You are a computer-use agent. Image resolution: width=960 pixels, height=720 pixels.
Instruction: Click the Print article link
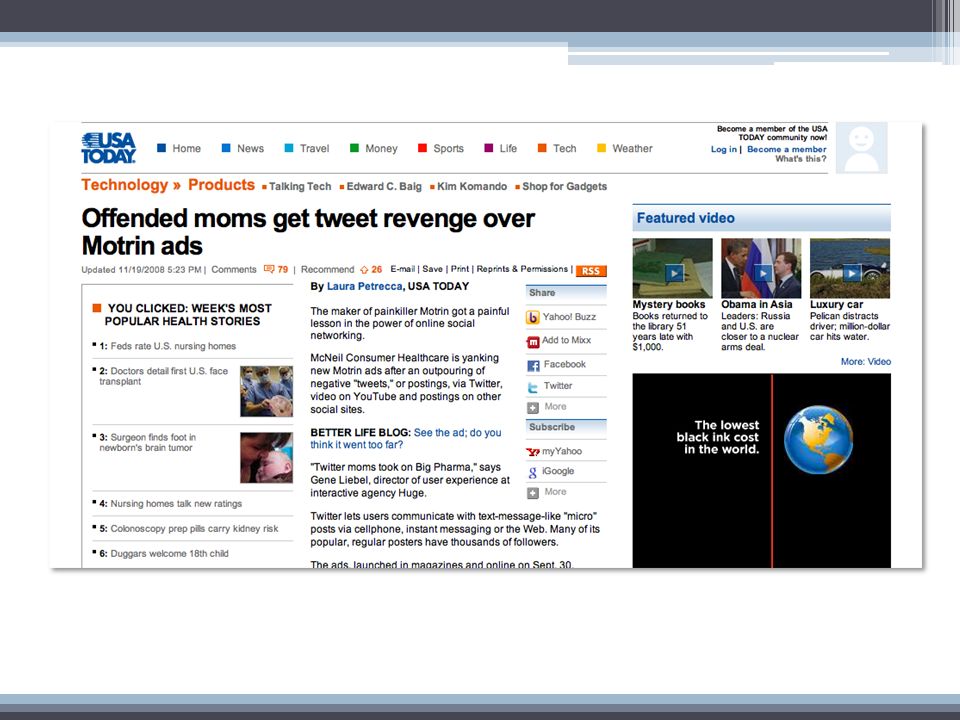pos(460,269)
